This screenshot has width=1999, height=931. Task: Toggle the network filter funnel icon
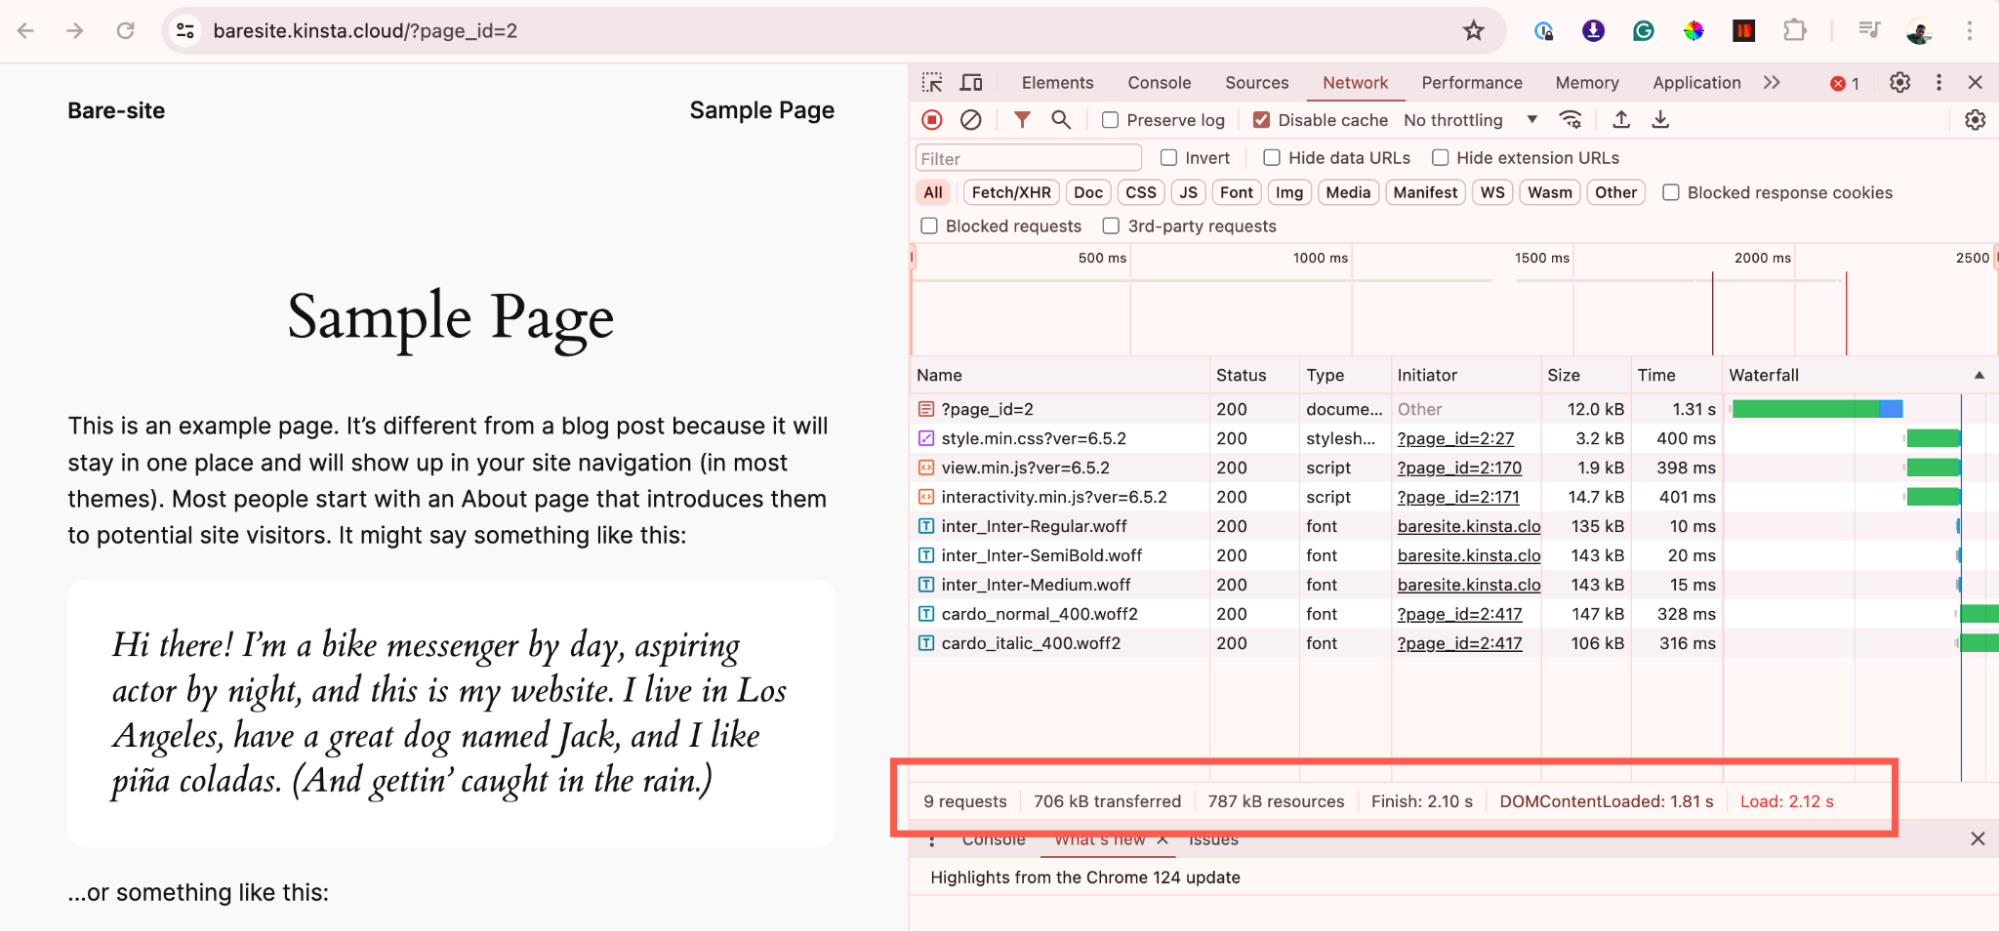click(x=1022, y=120)
